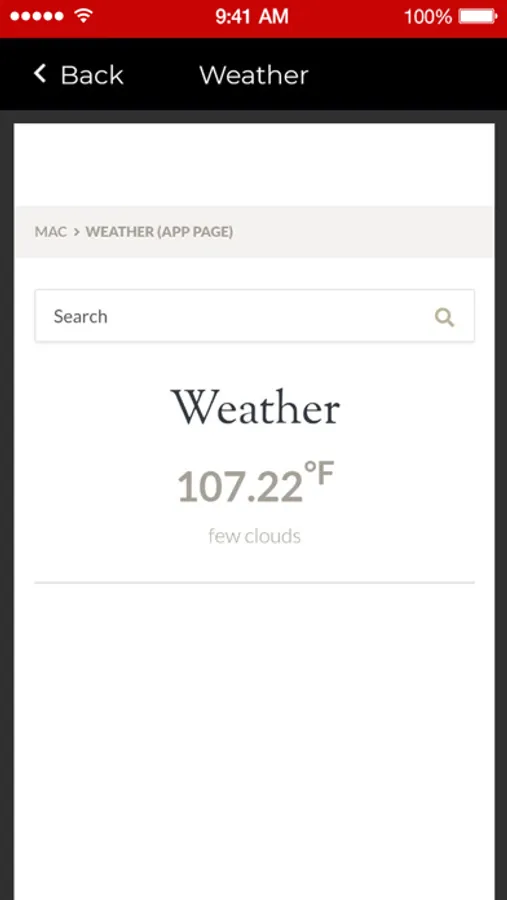
Task: Tap the signal strength dots
Action: tap(37, 17)
